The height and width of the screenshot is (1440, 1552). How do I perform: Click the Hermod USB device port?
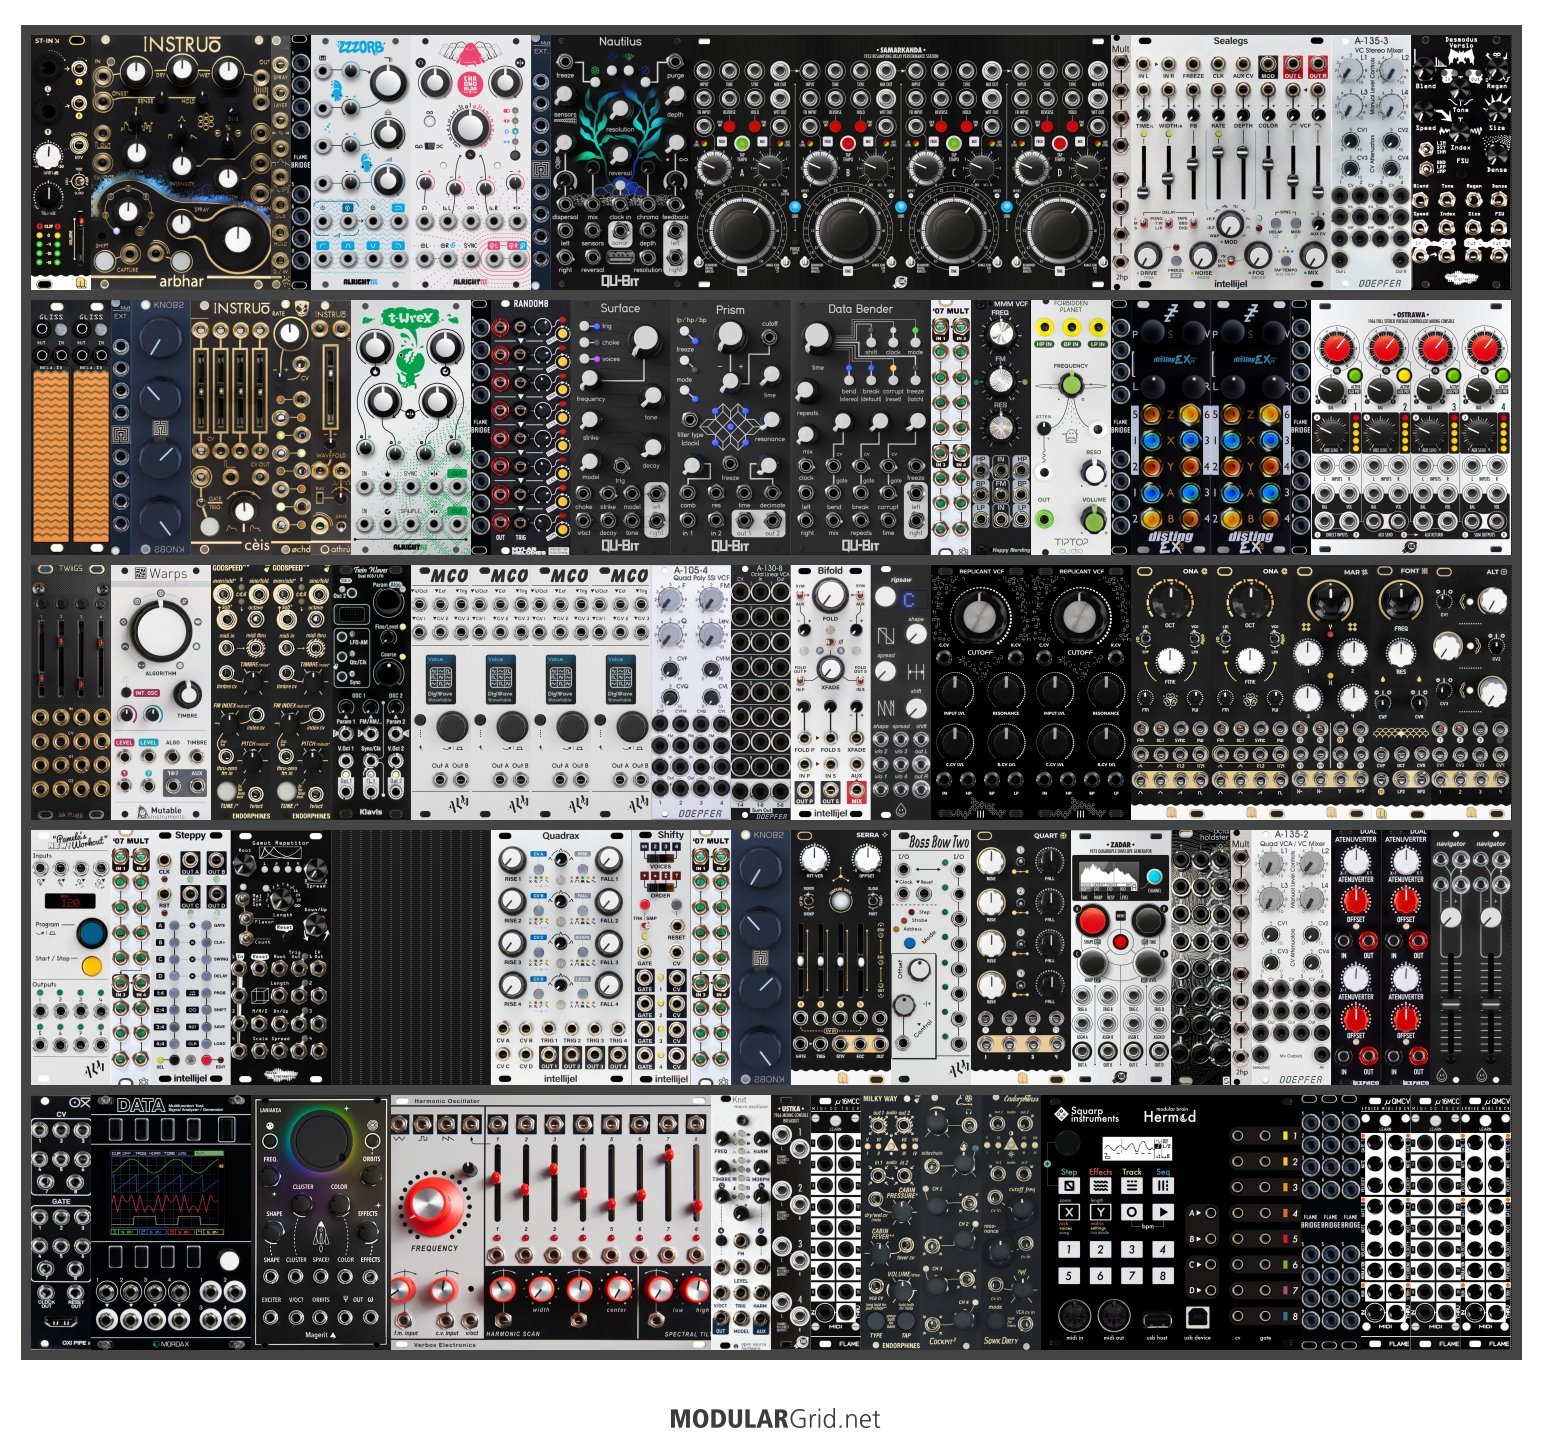tap(1197, 1316)
